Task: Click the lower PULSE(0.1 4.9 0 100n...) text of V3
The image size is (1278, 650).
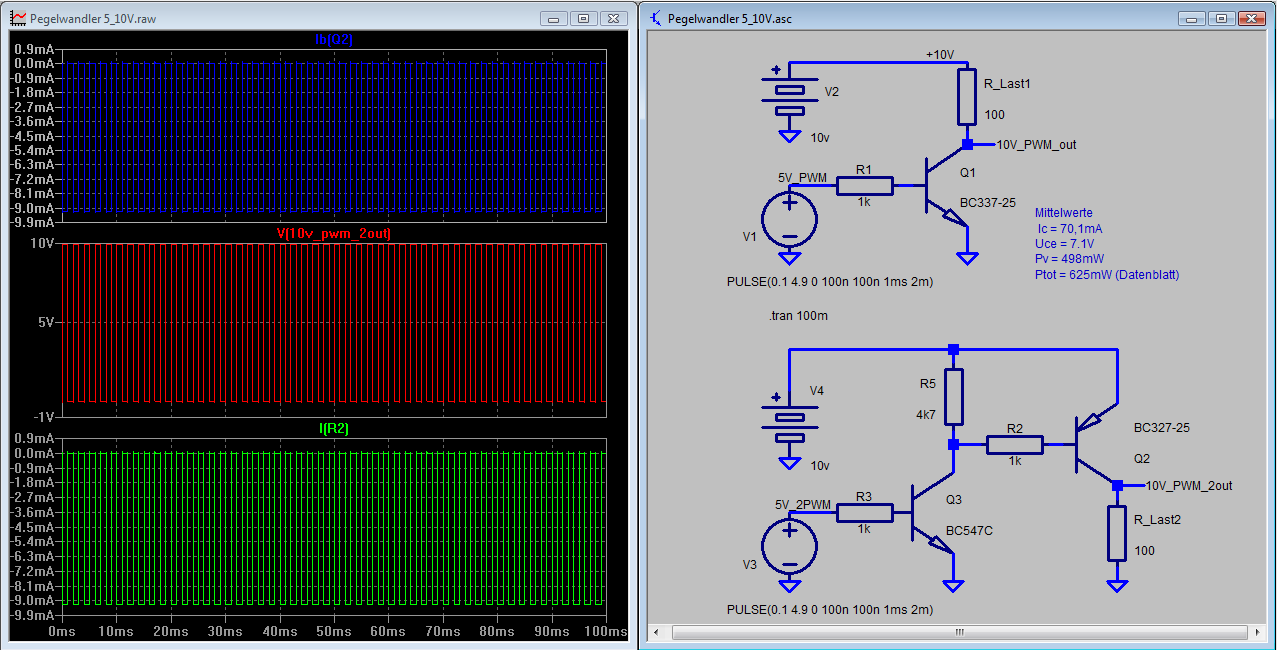Action: (830, 609)
